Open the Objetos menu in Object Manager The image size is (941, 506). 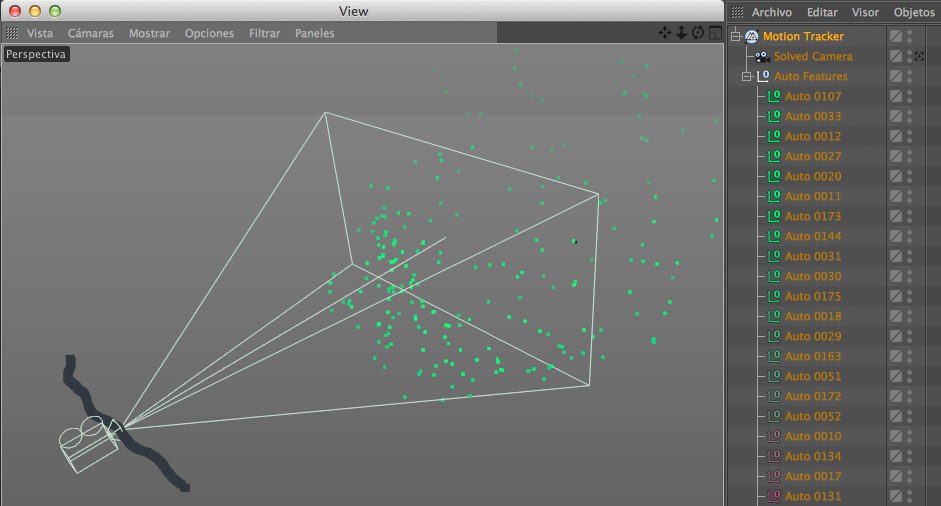pos(914,12)
